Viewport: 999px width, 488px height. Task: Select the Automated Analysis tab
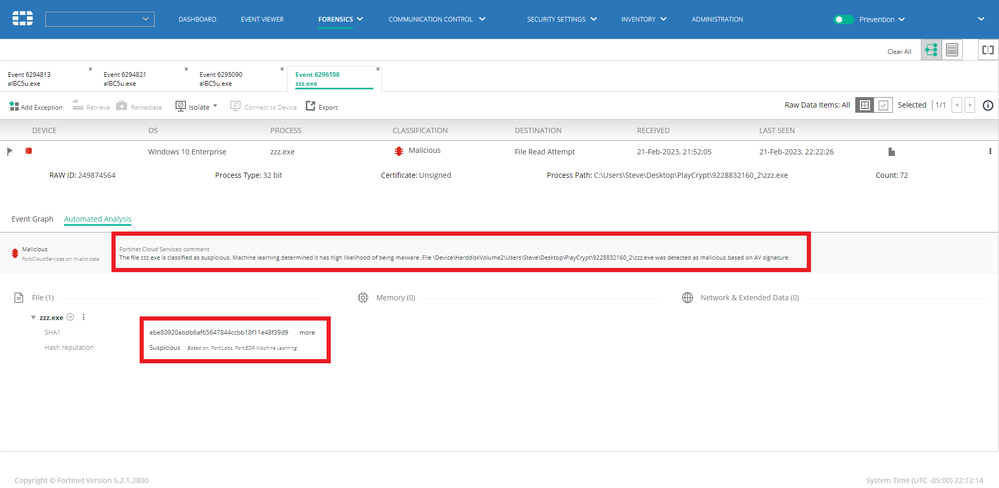97,219
